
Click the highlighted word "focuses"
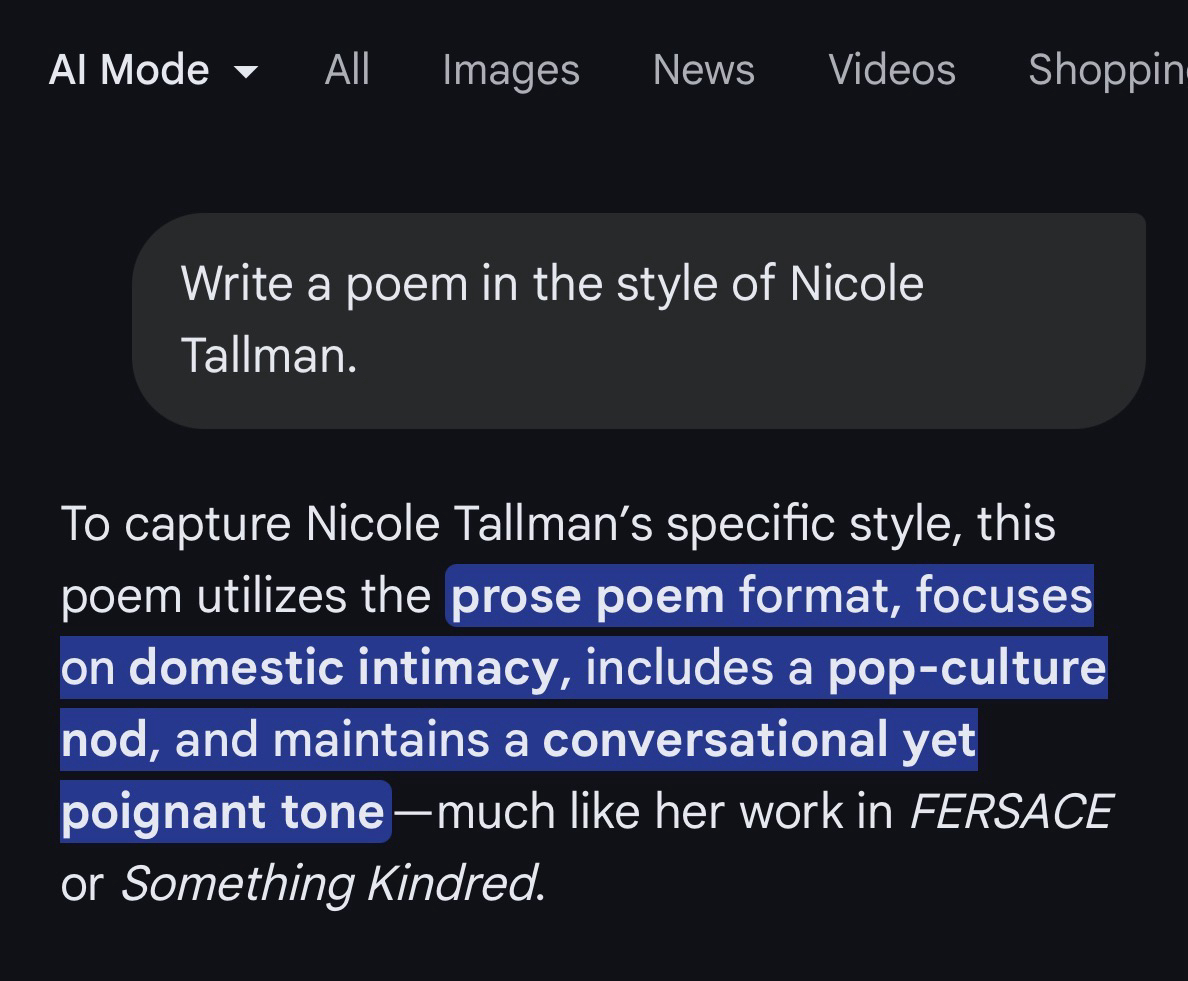tap(1003, 597)
